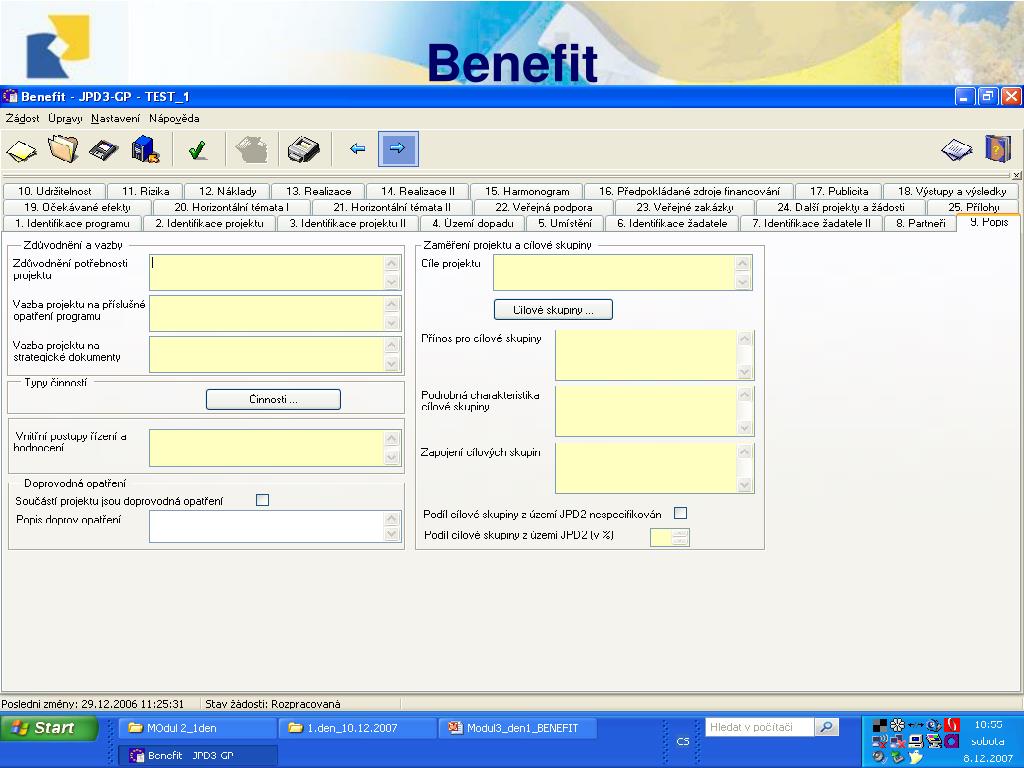The width and height of the screenshot is (1024, 768).
Task: Open '1.den_10.12.2007' taskbar folder
Action: click(x=357, y=728)
